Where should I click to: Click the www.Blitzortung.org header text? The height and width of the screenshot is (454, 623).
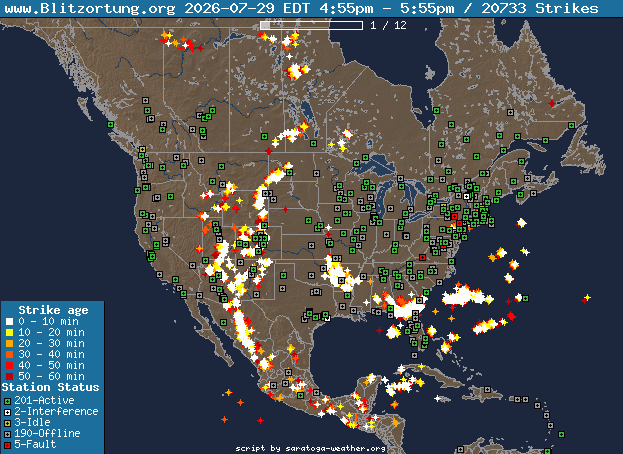click(x=90, y=8)
